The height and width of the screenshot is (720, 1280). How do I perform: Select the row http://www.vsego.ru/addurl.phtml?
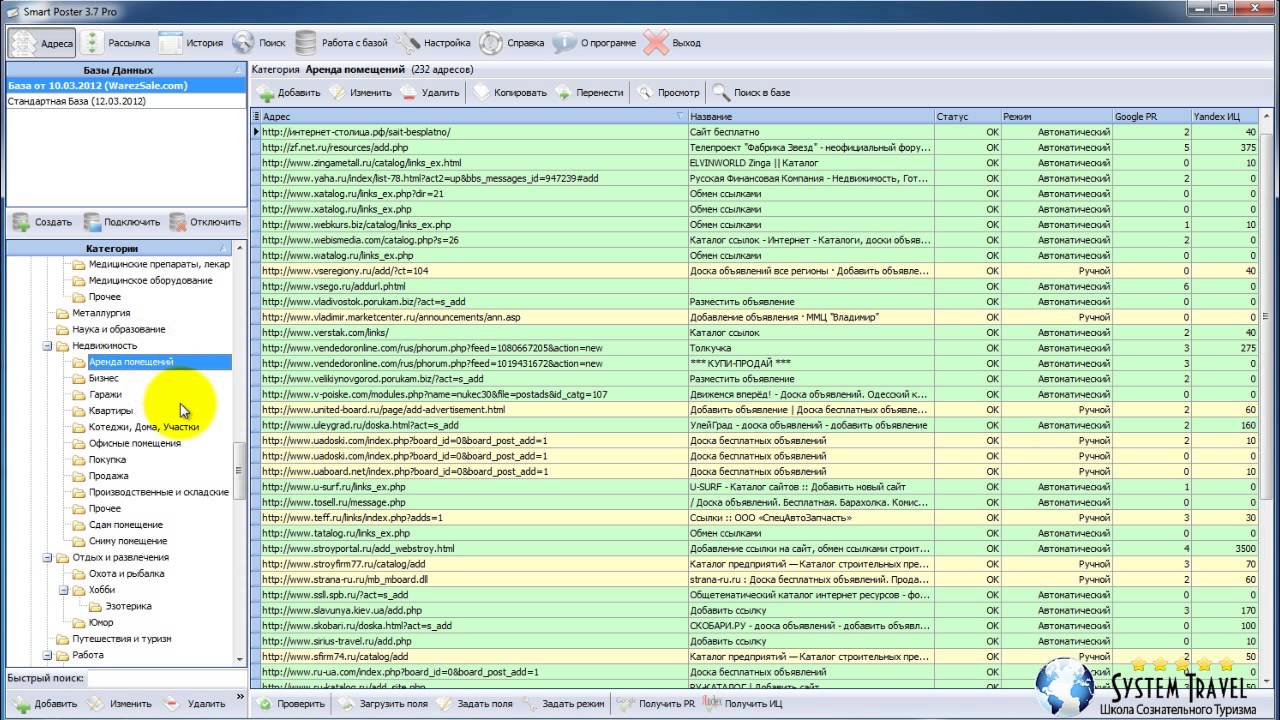(755, 286)
